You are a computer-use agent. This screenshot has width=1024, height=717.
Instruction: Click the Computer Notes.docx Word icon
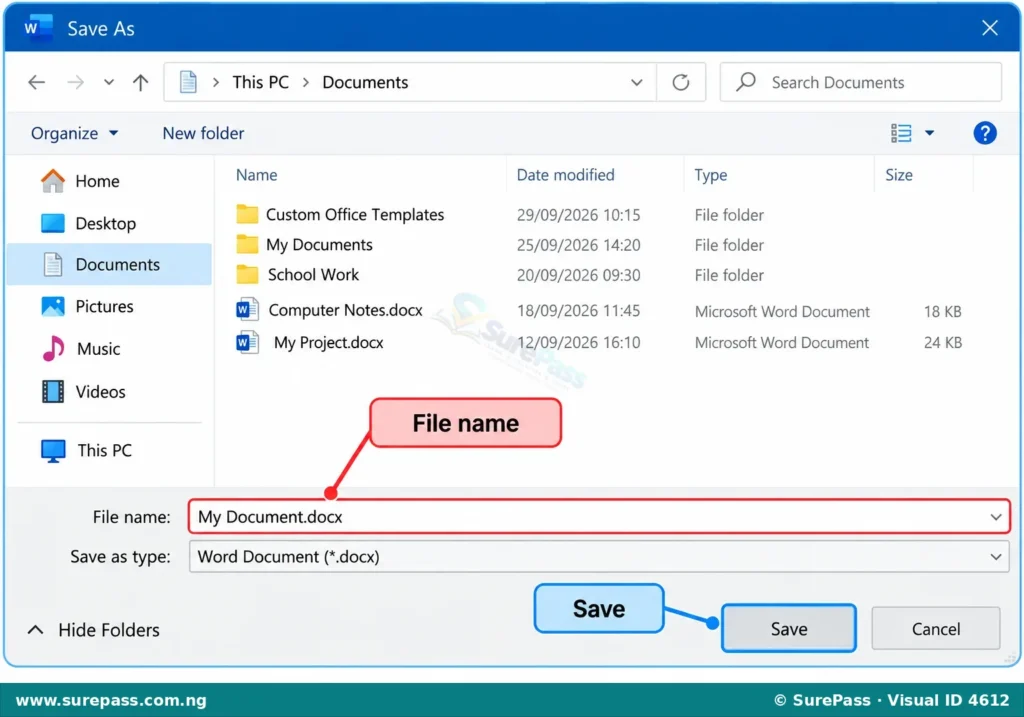click(x=247, y=309)
